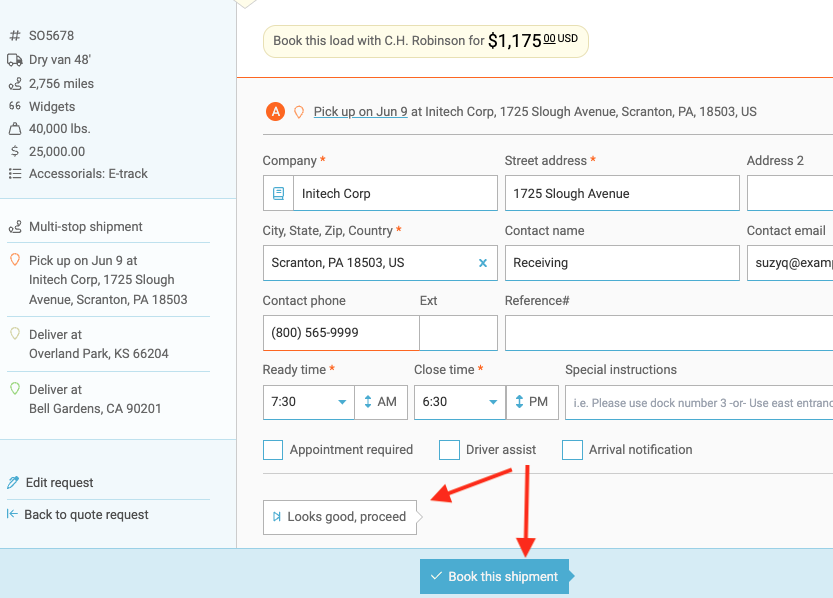This screenshot has height=598, width=833.
Task: Toggle the AM selector for Ready time
Action: click(380, 402)
